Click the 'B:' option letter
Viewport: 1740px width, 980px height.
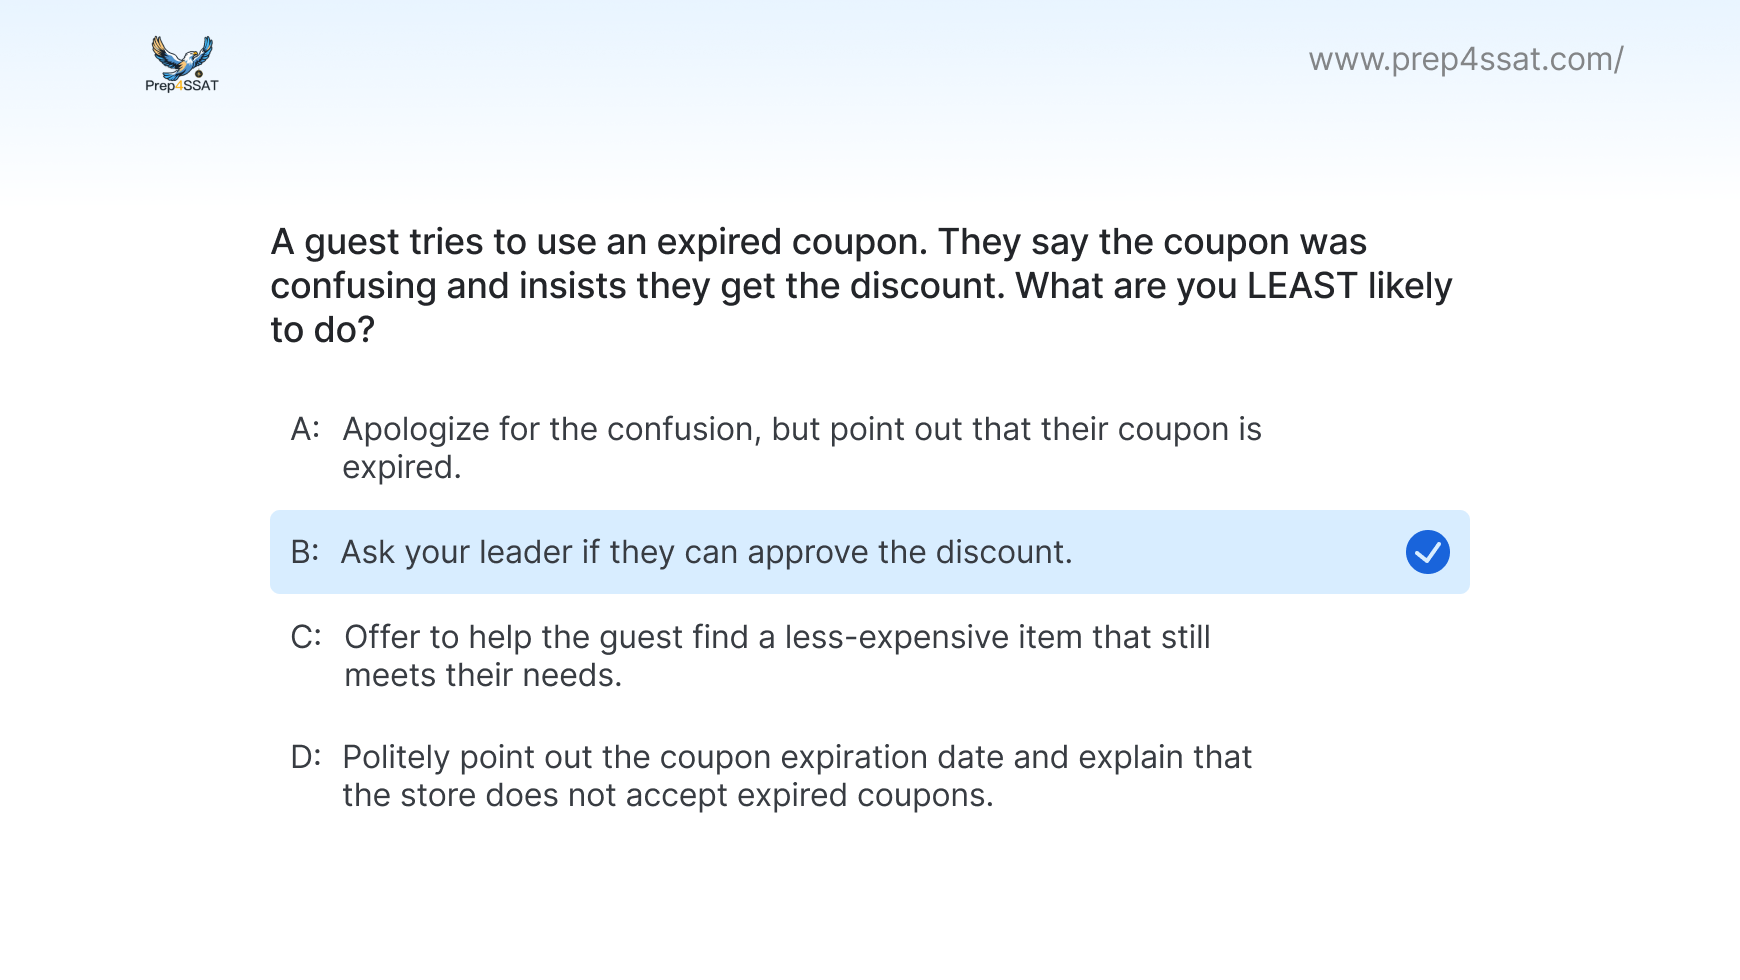pyautogui.click(x=305, y=552)
